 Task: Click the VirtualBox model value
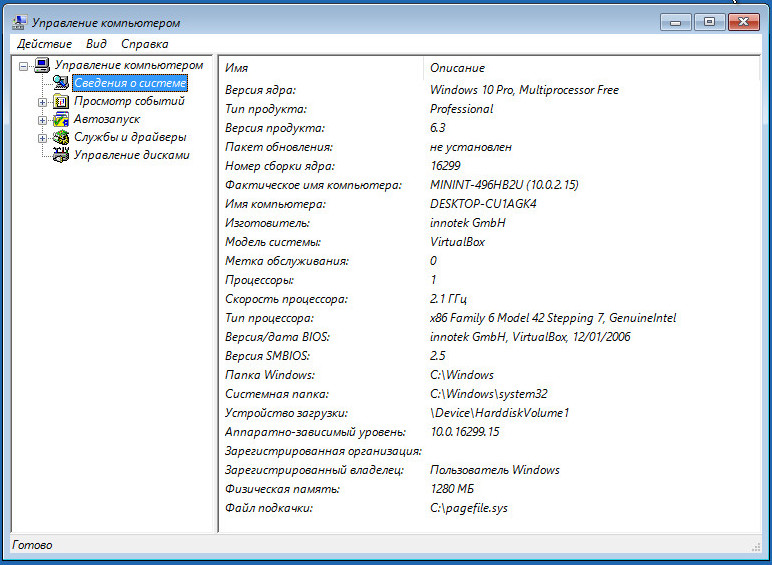[x=457, y=242]
